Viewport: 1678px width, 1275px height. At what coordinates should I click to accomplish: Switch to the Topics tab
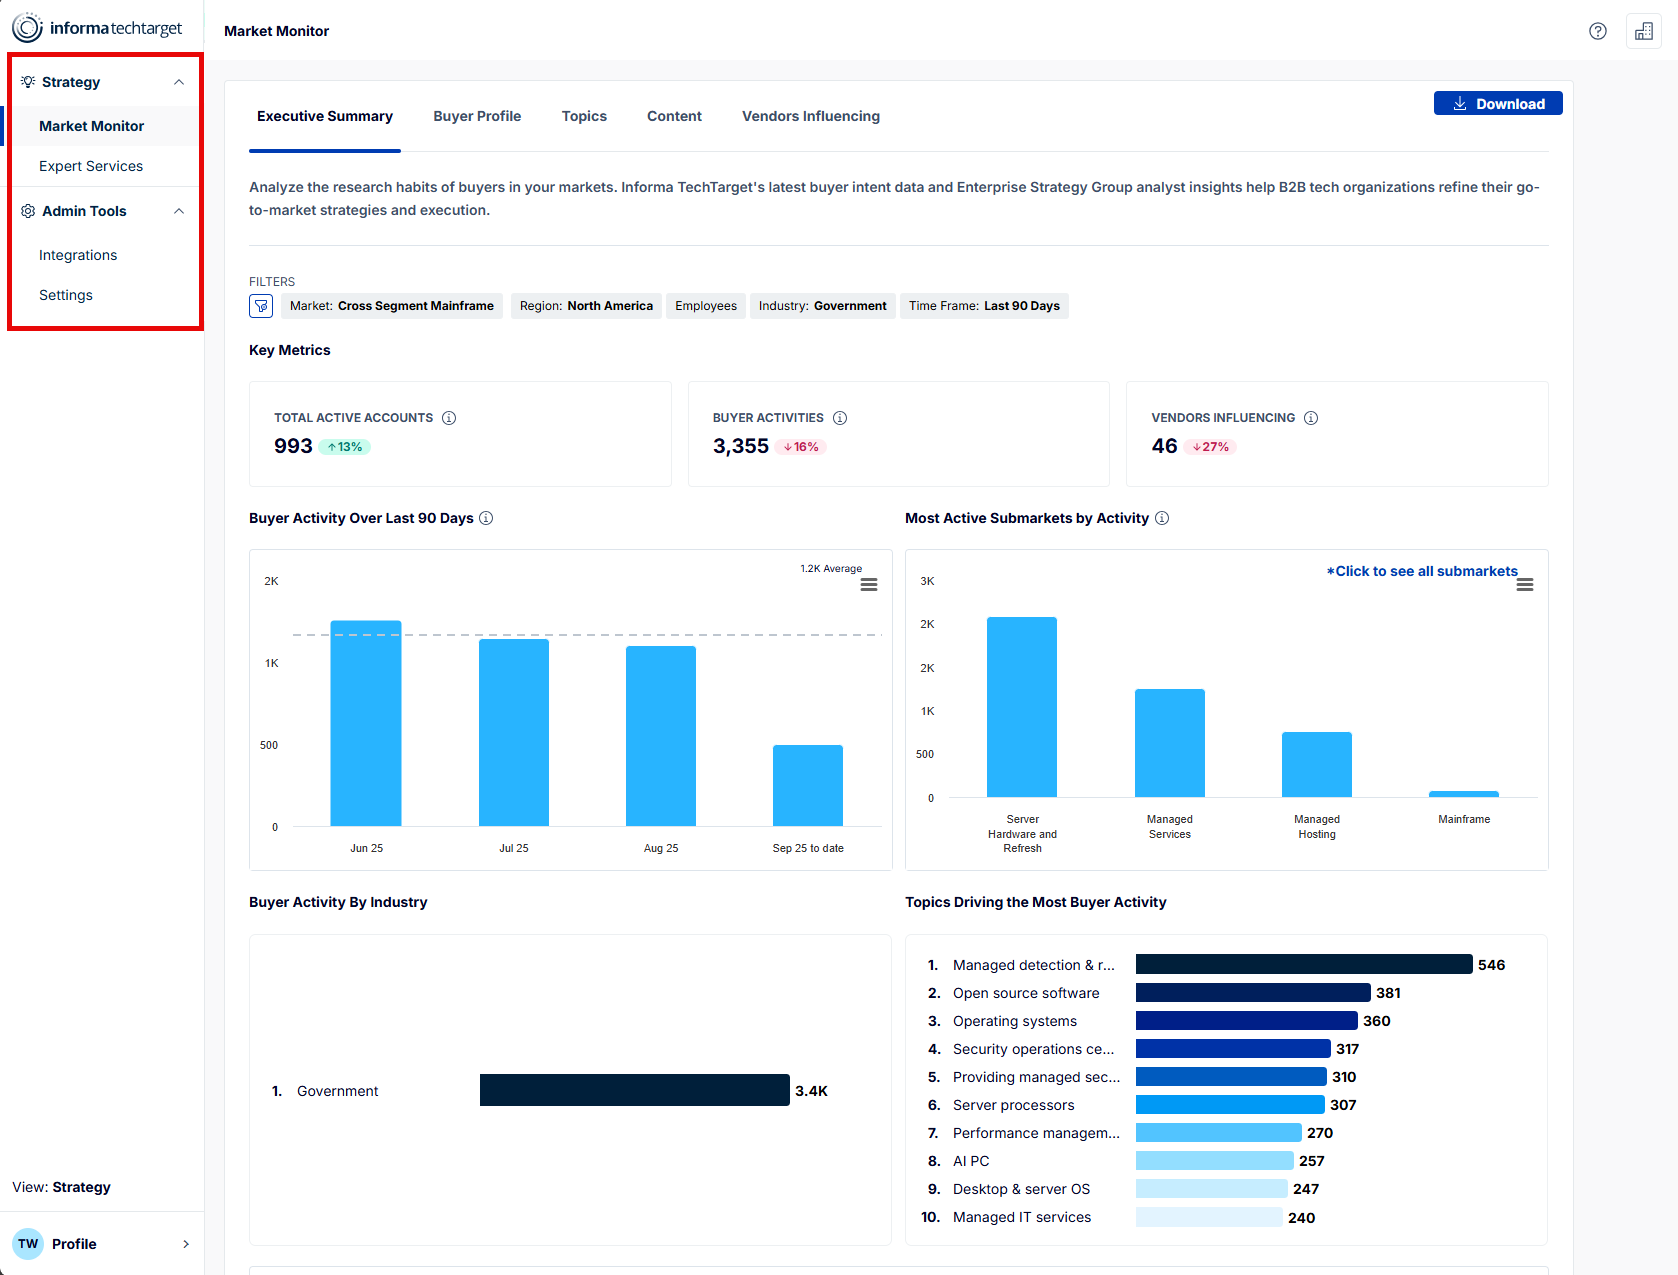pos(584,116)
